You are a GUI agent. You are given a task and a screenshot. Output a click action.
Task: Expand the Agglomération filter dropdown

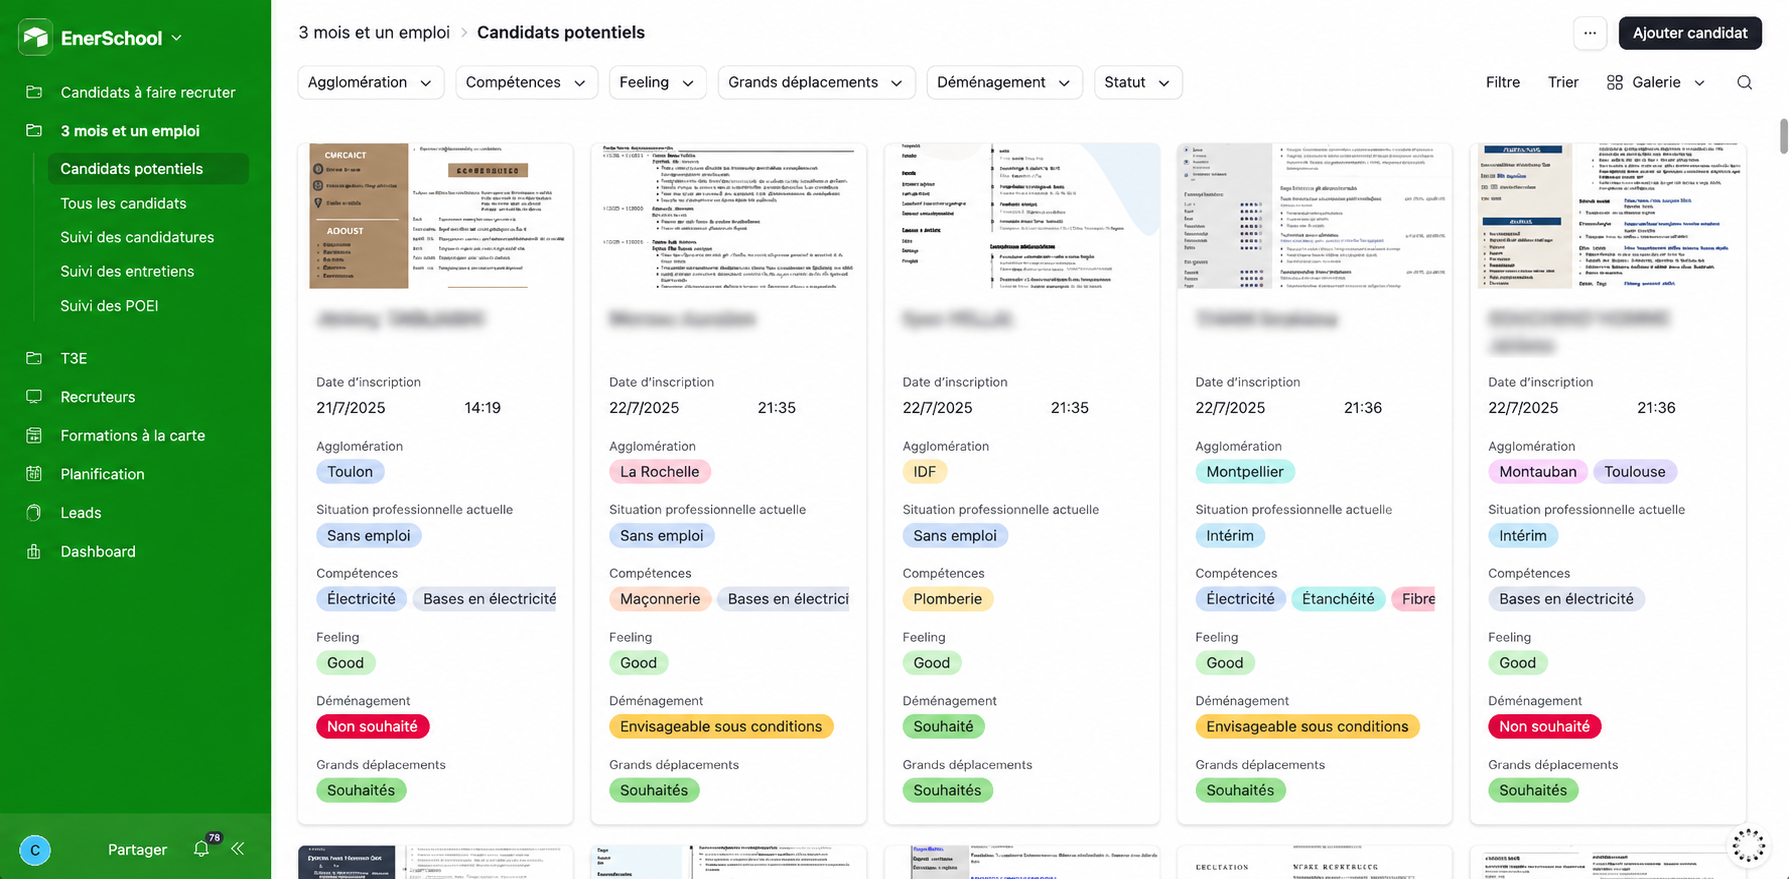click(x=370, y=82)
